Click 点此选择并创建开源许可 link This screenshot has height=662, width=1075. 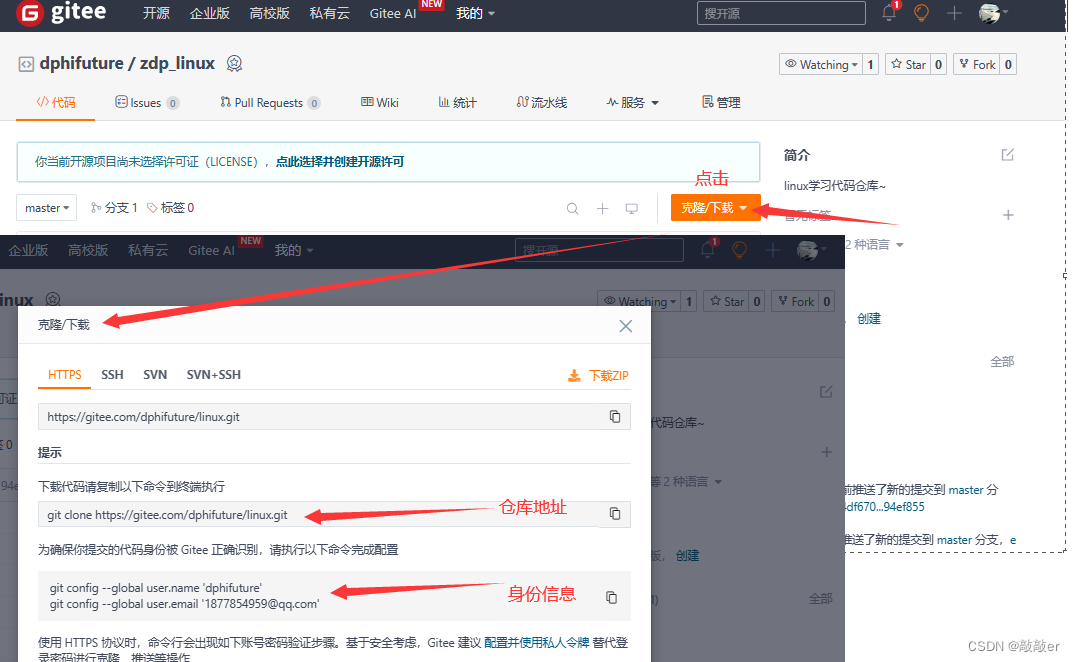pos(340,162)
